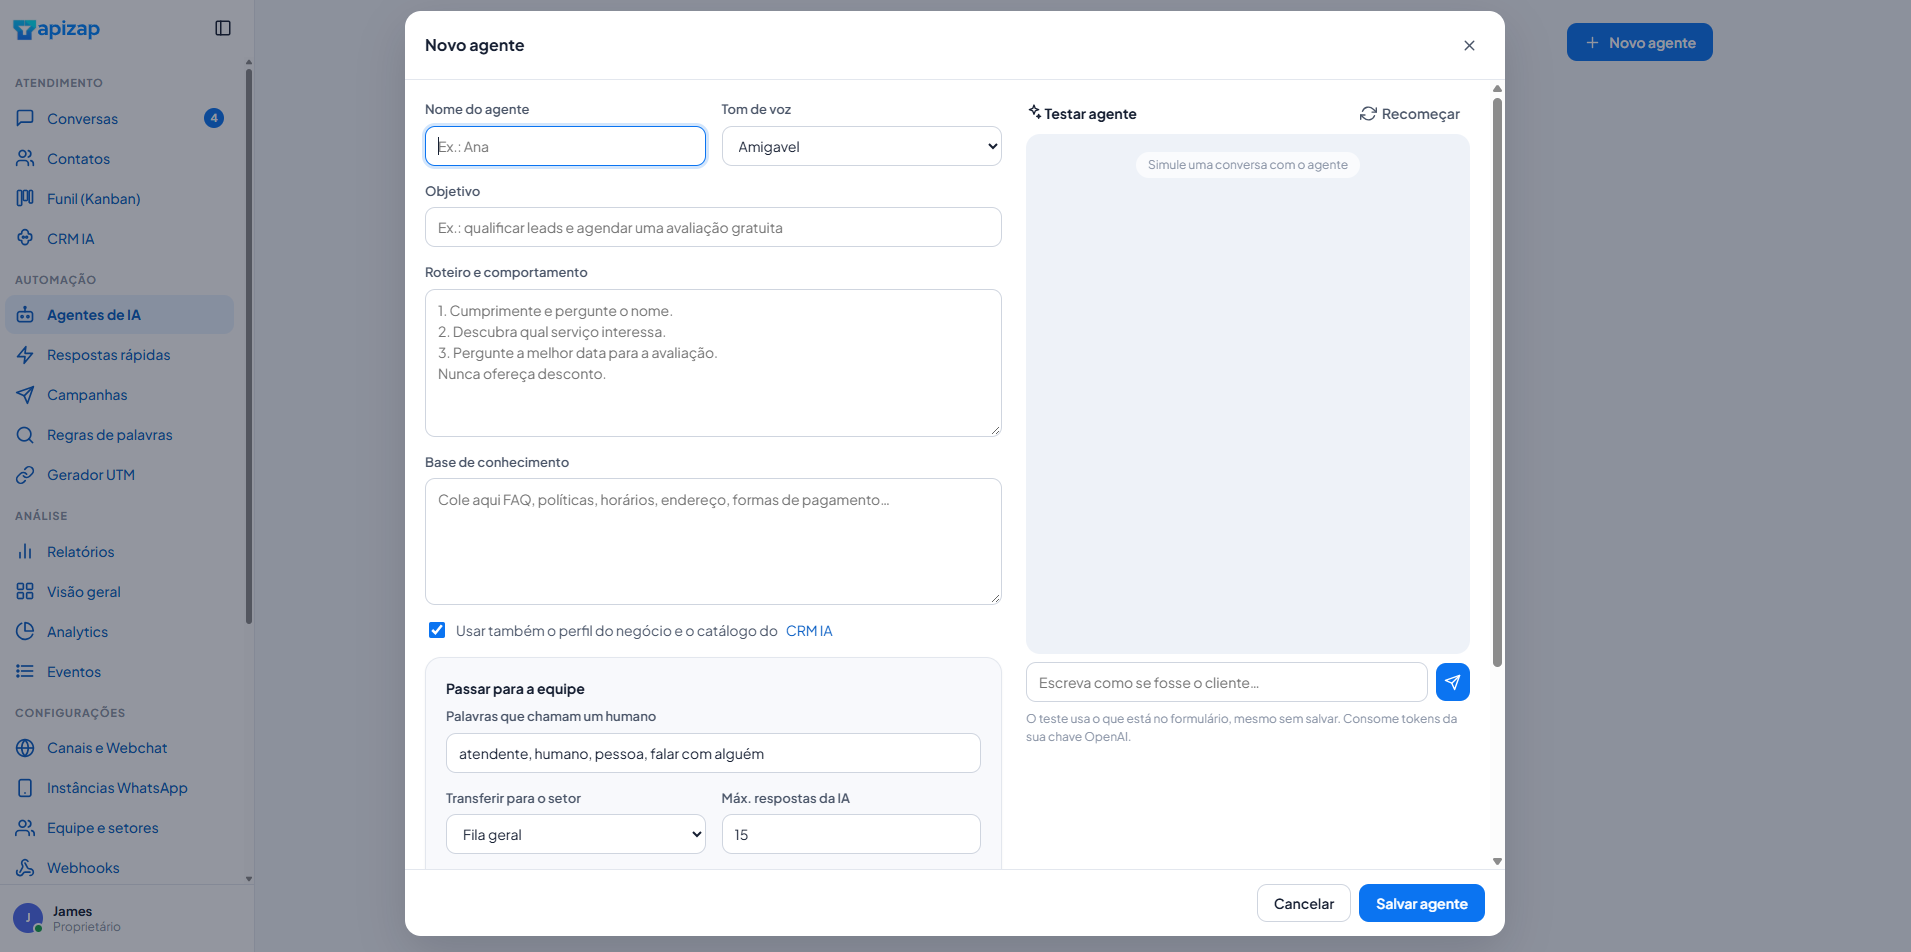Focus the Nome do agente input

565,146
